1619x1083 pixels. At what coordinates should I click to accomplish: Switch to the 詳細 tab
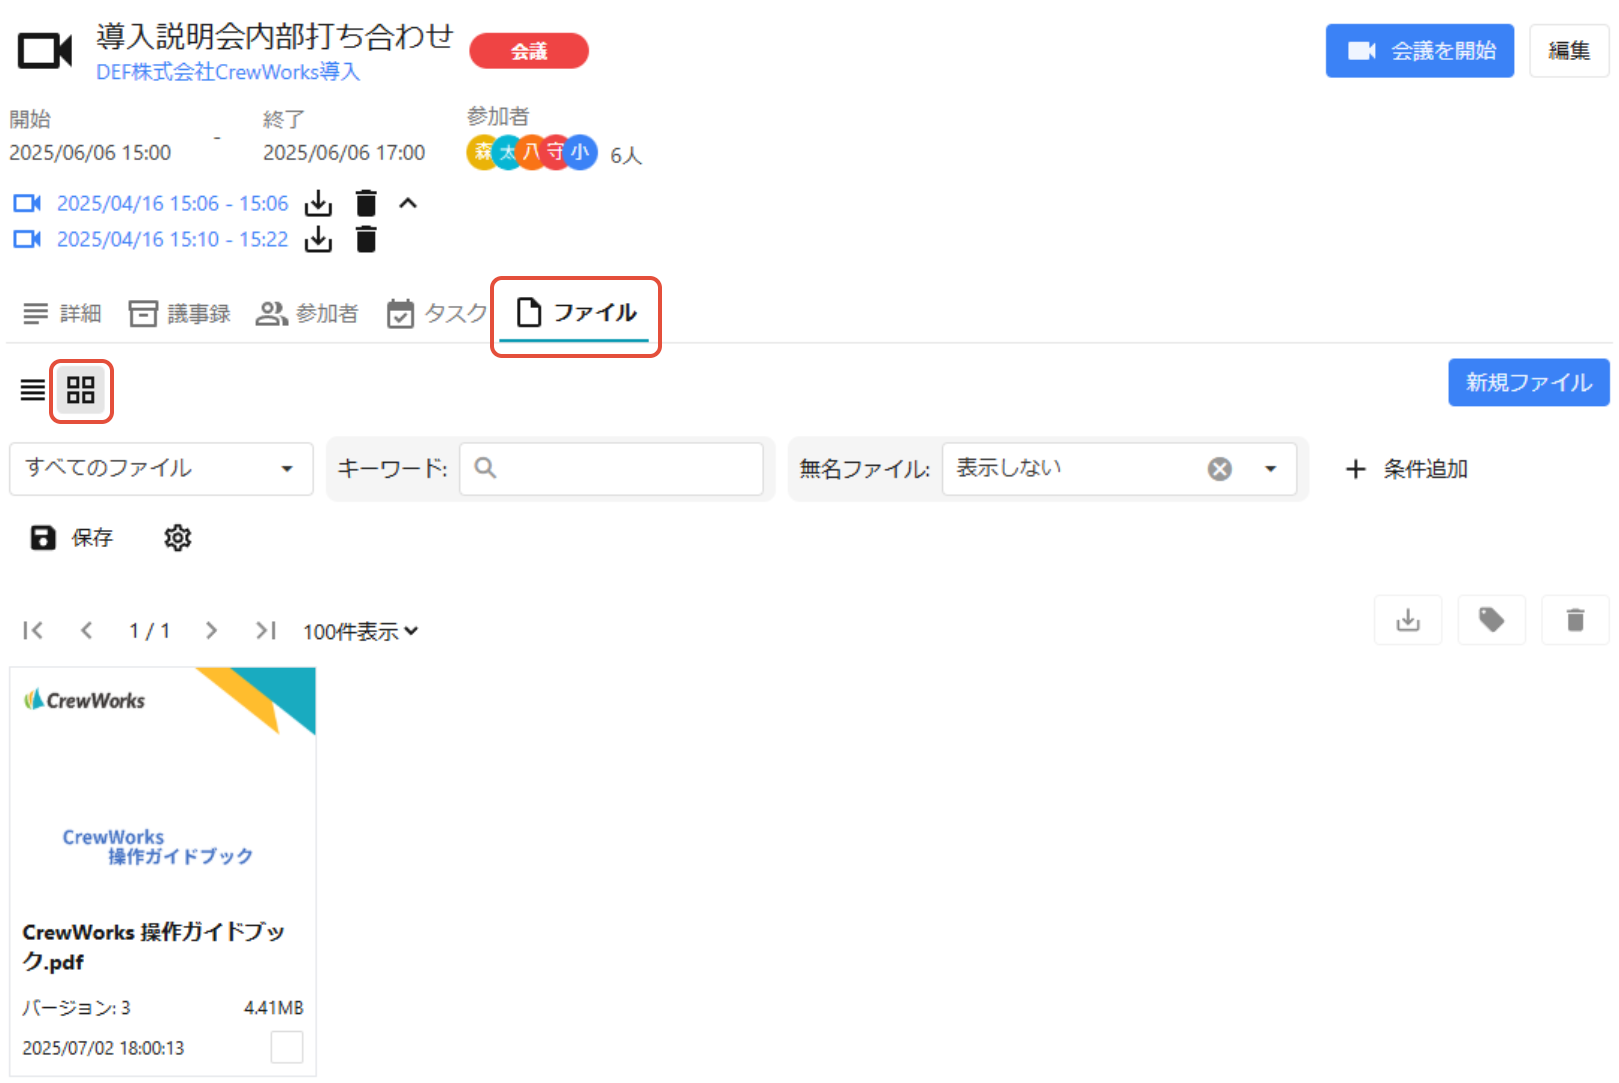(62, 314)
